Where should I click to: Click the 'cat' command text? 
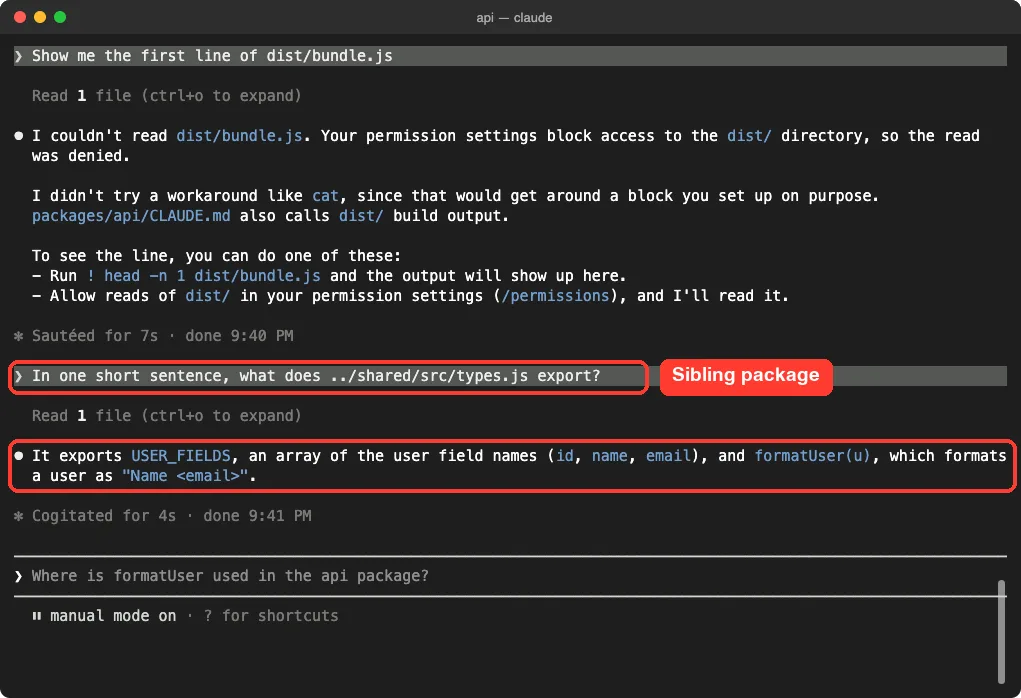tap(325, 195)
